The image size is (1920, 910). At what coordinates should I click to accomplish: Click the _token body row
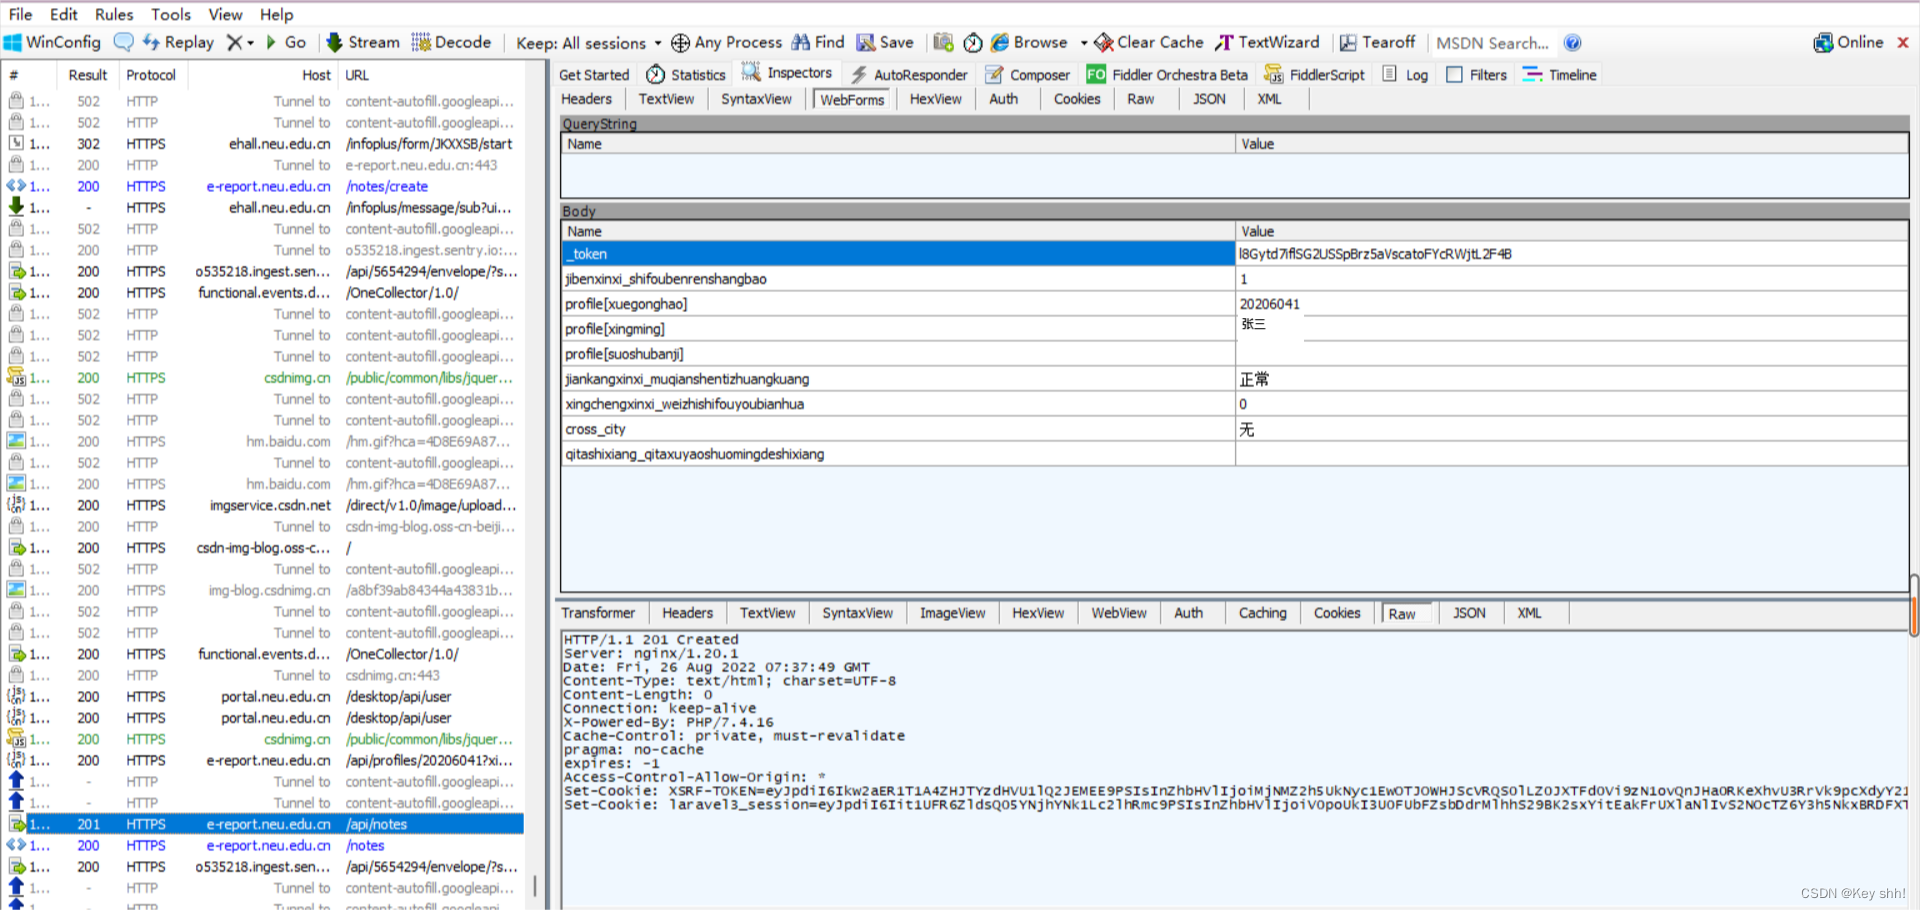pos(1234,254)
